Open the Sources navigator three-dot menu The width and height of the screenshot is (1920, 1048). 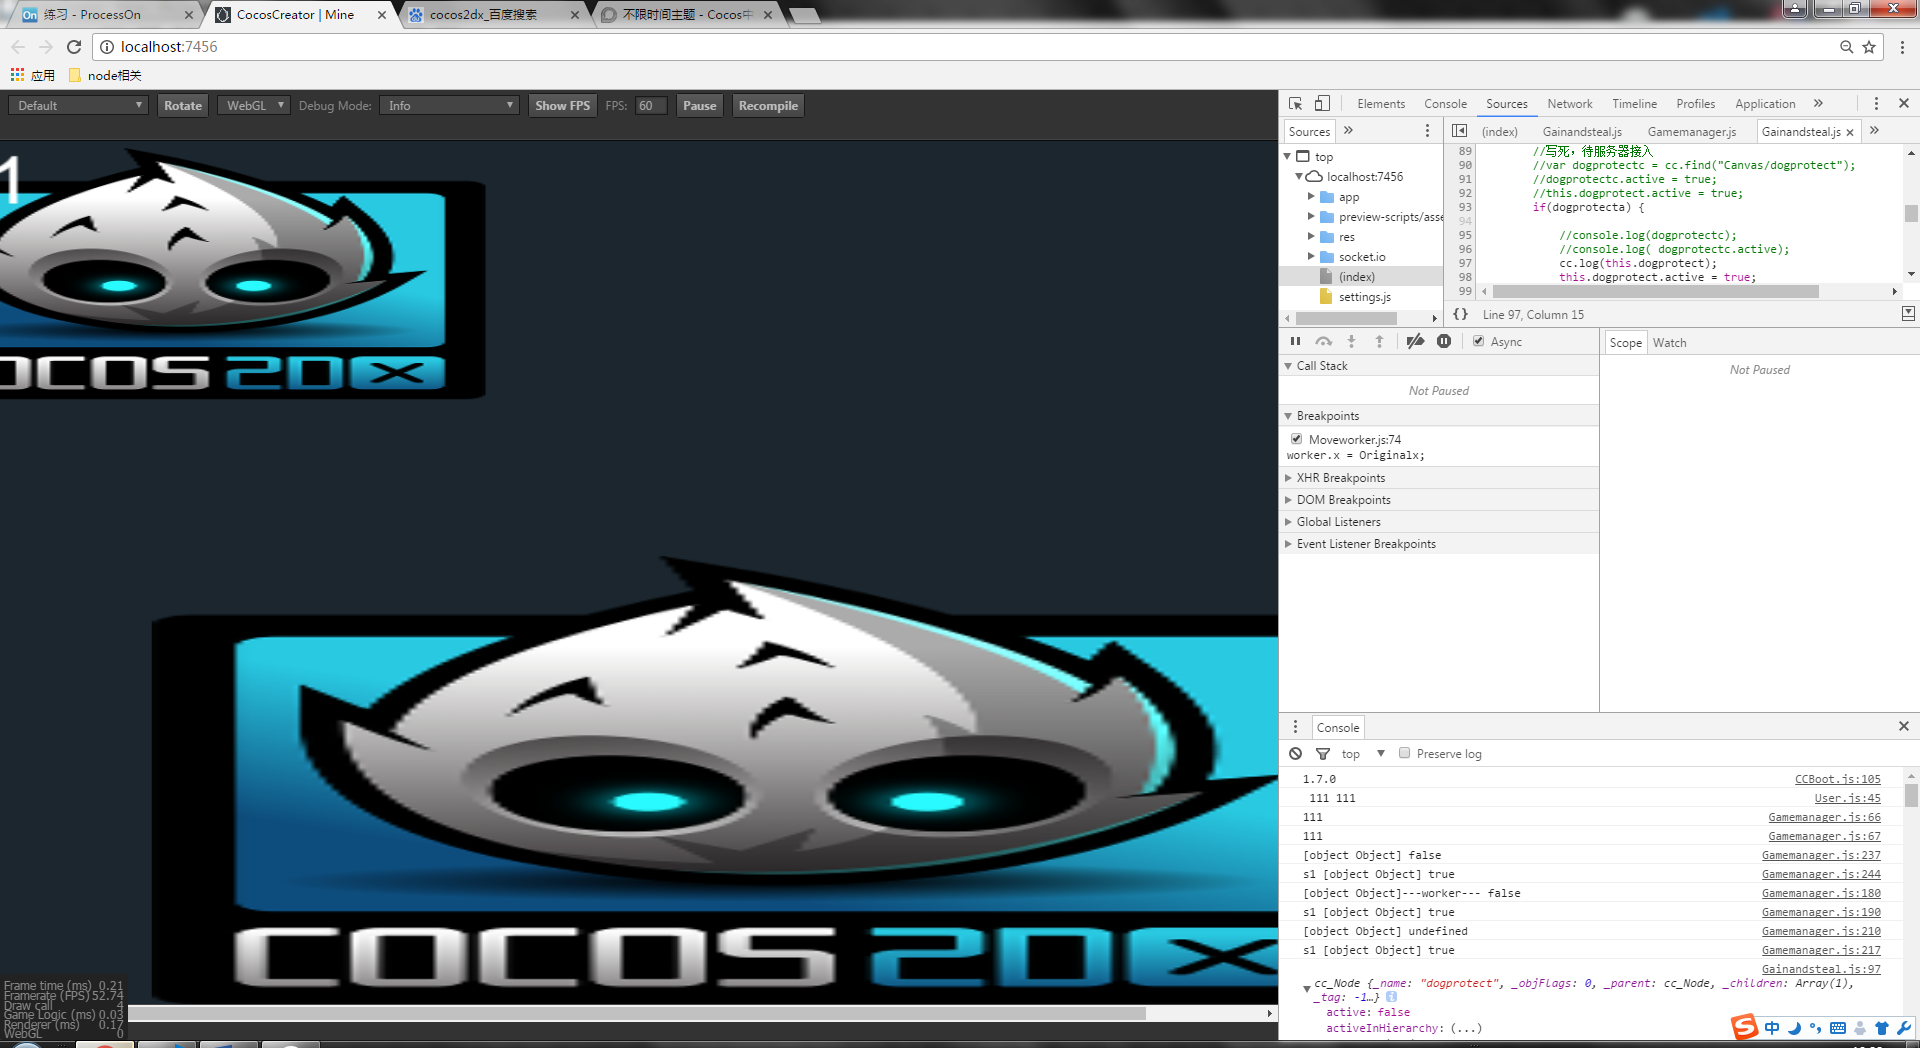[x=1427, y=131]
